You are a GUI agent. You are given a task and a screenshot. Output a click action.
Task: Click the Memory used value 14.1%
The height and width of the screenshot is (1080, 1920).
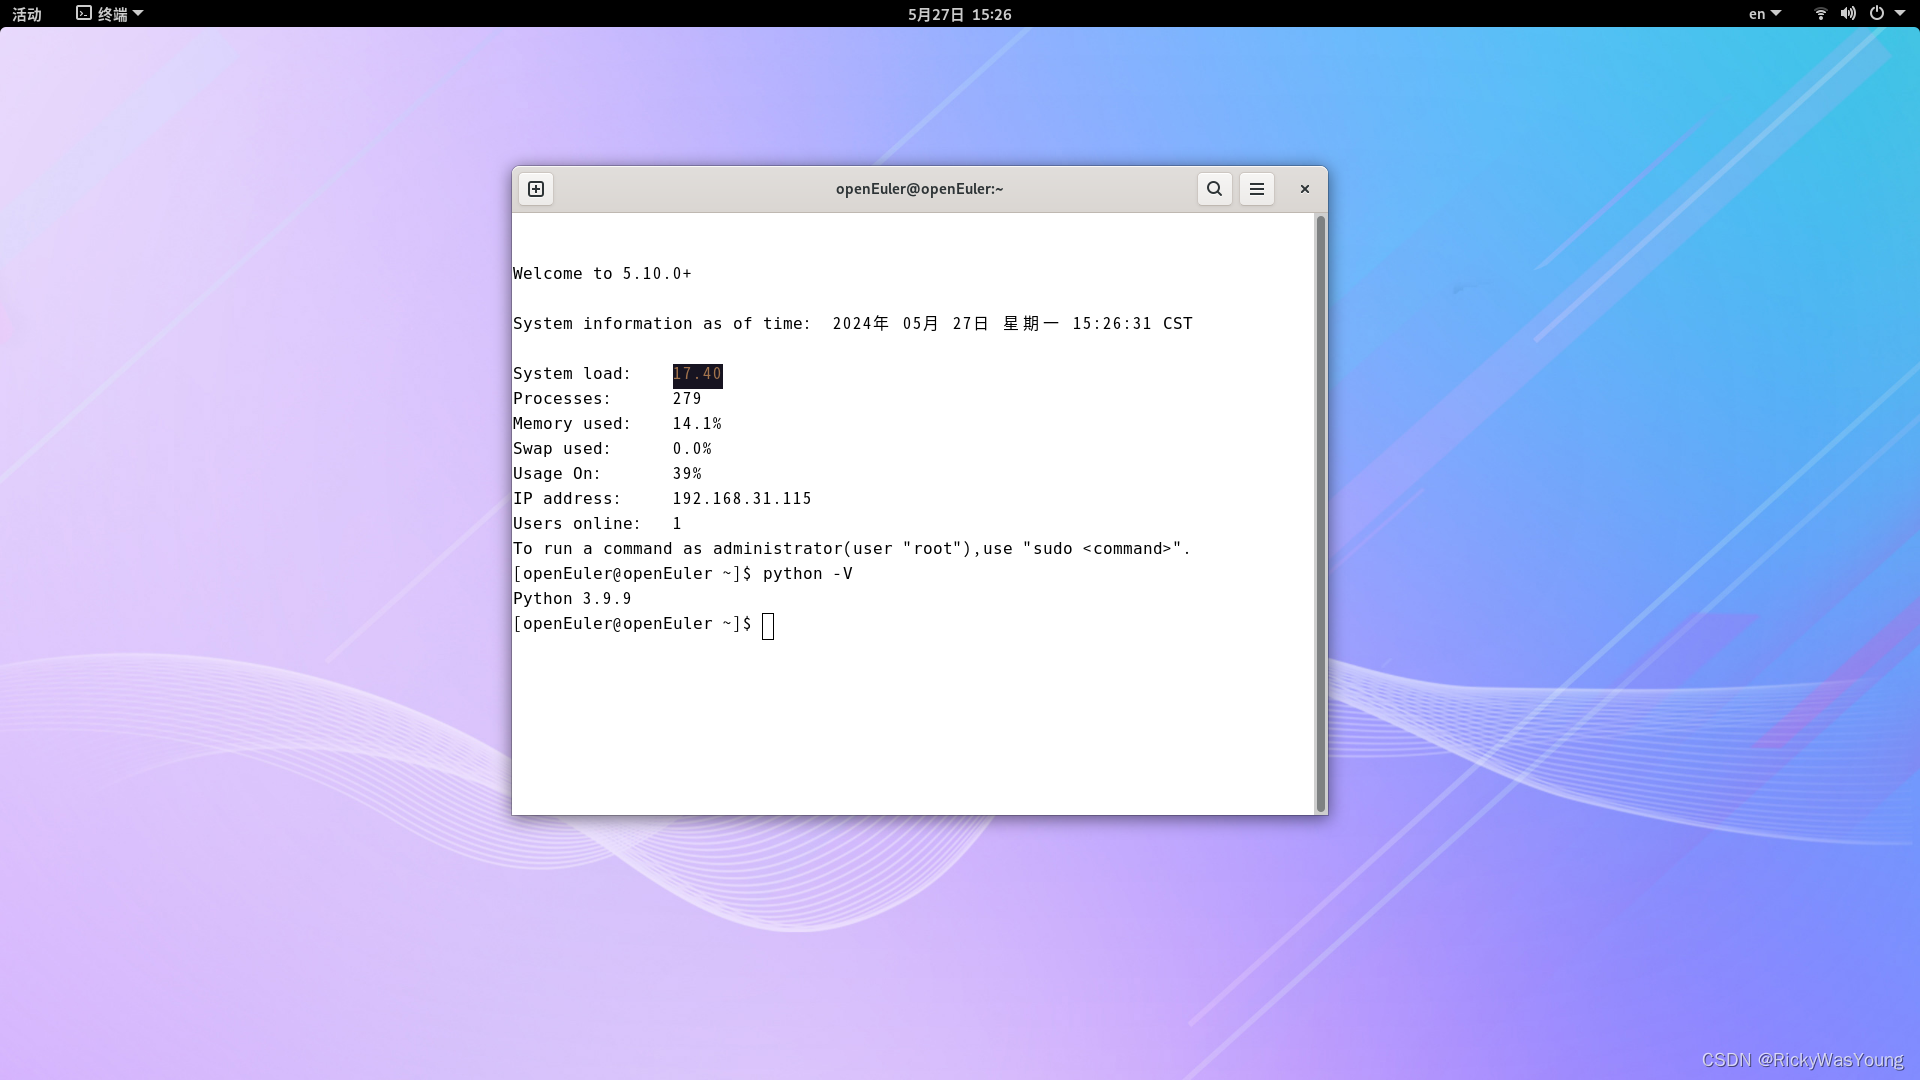tap(697, 424)
